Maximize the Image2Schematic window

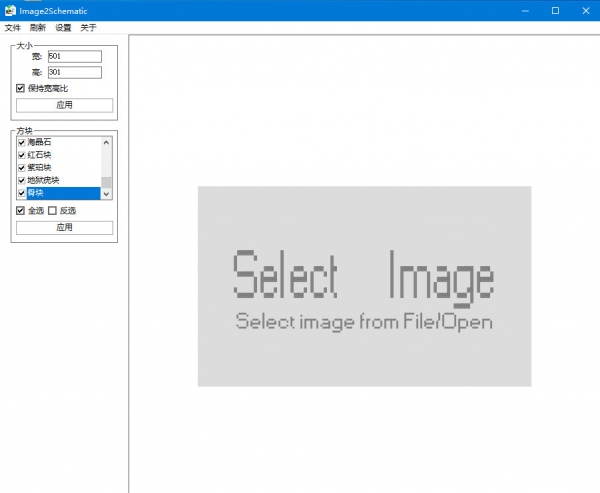tap(555, 11)
